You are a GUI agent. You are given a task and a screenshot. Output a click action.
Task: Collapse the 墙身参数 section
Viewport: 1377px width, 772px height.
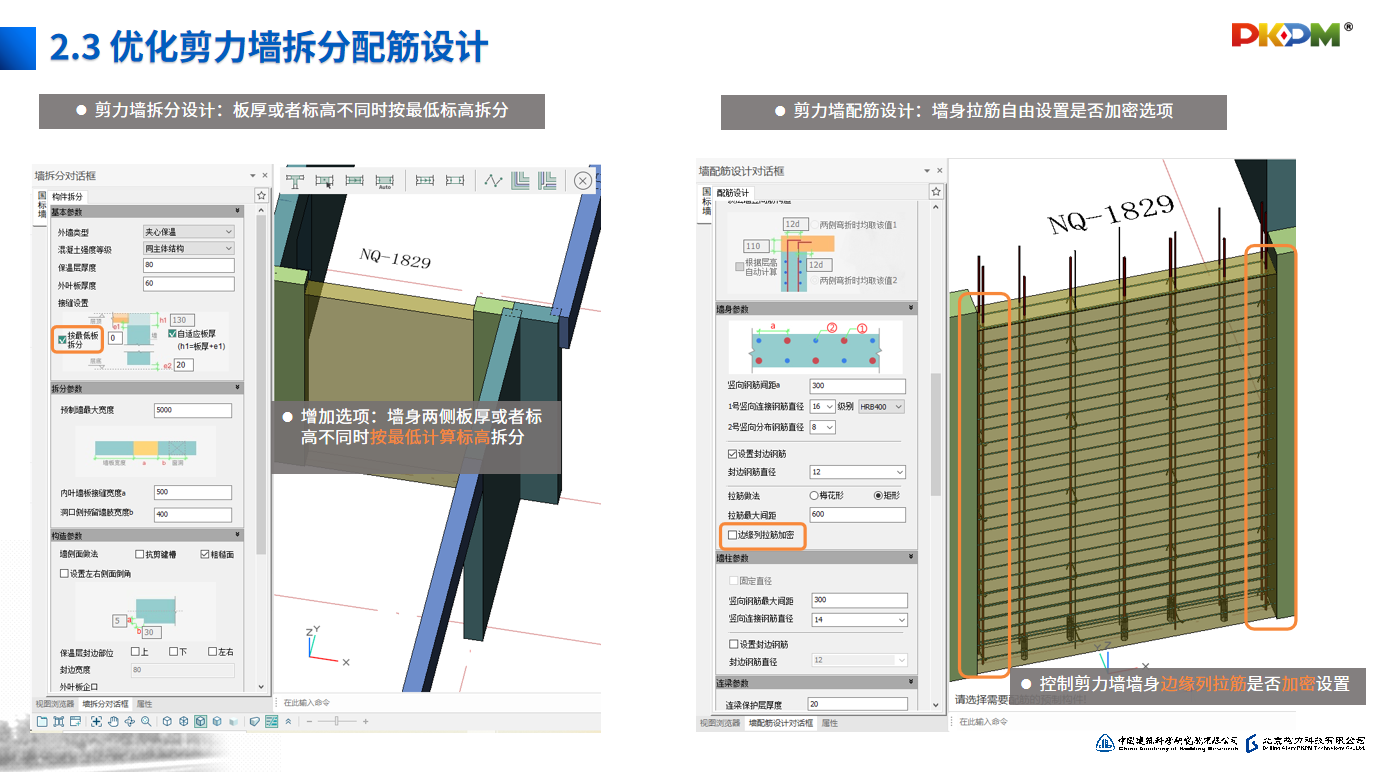point(910,309)
